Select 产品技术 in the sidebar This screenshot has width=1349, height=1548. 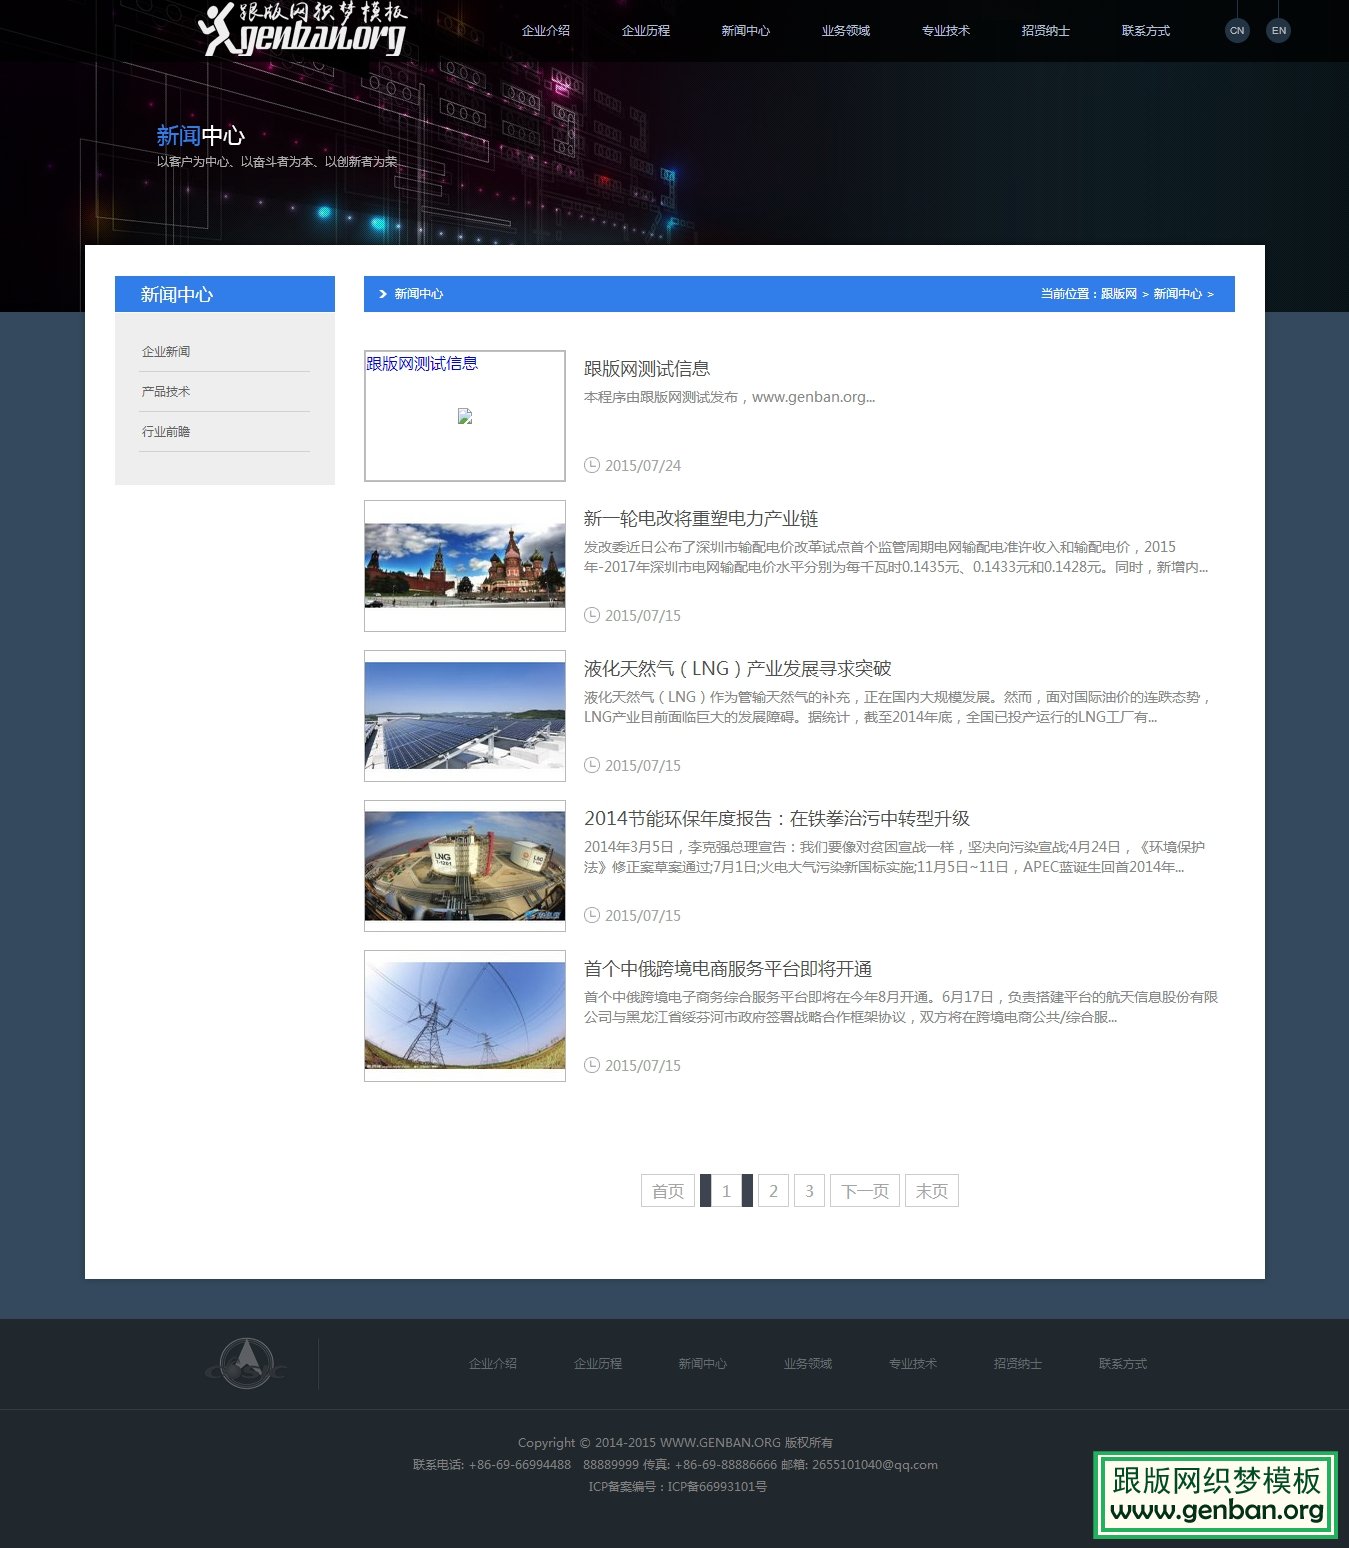[x=165, y=391]
